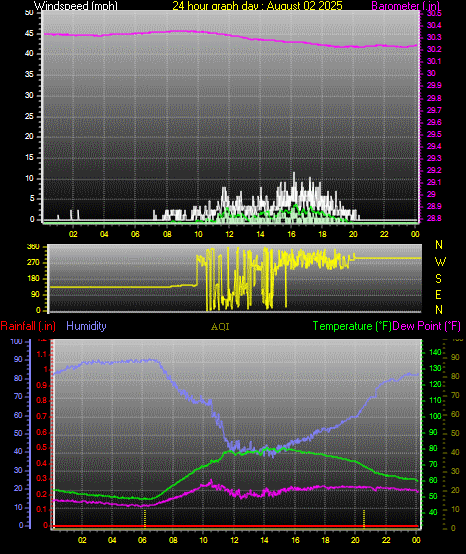Screen dimensions: 466x554
Task: Click the 06 hour tick under the temperature graph
Action: (x=142, y=540)
